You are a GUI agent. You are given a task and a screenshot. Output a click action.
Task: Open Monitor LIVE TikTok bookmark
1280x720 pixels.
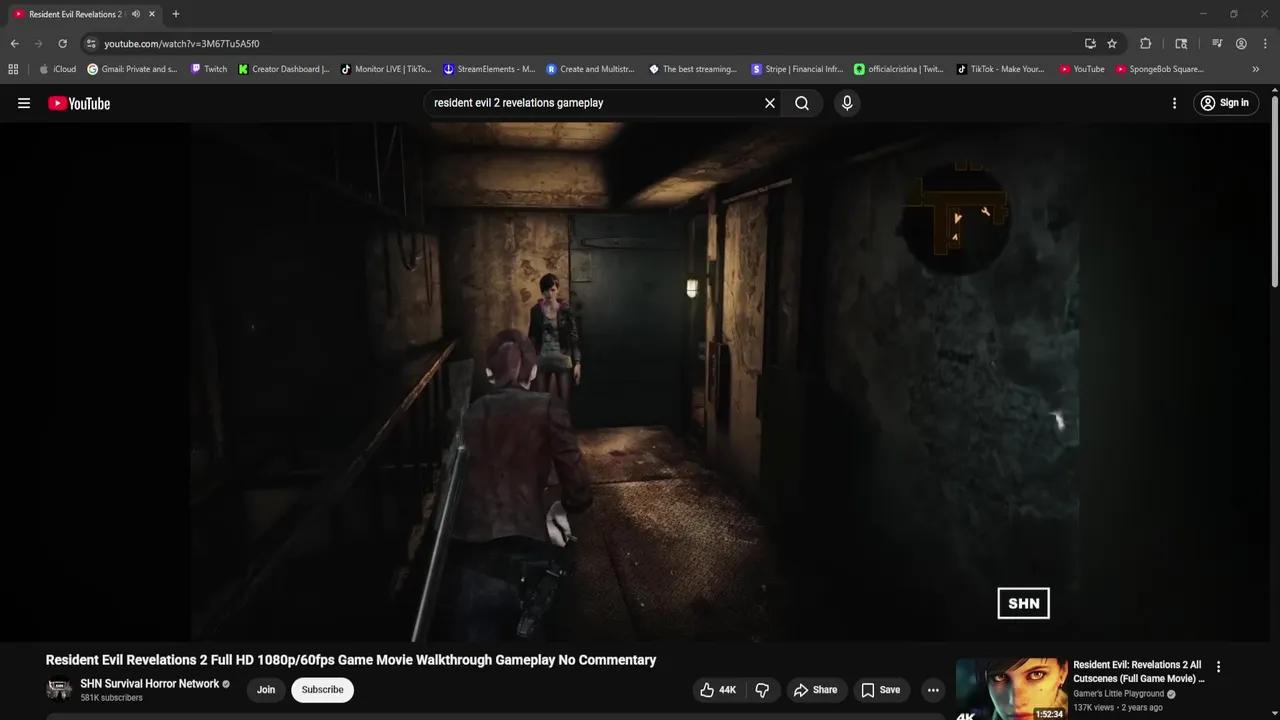coord(386,69)
